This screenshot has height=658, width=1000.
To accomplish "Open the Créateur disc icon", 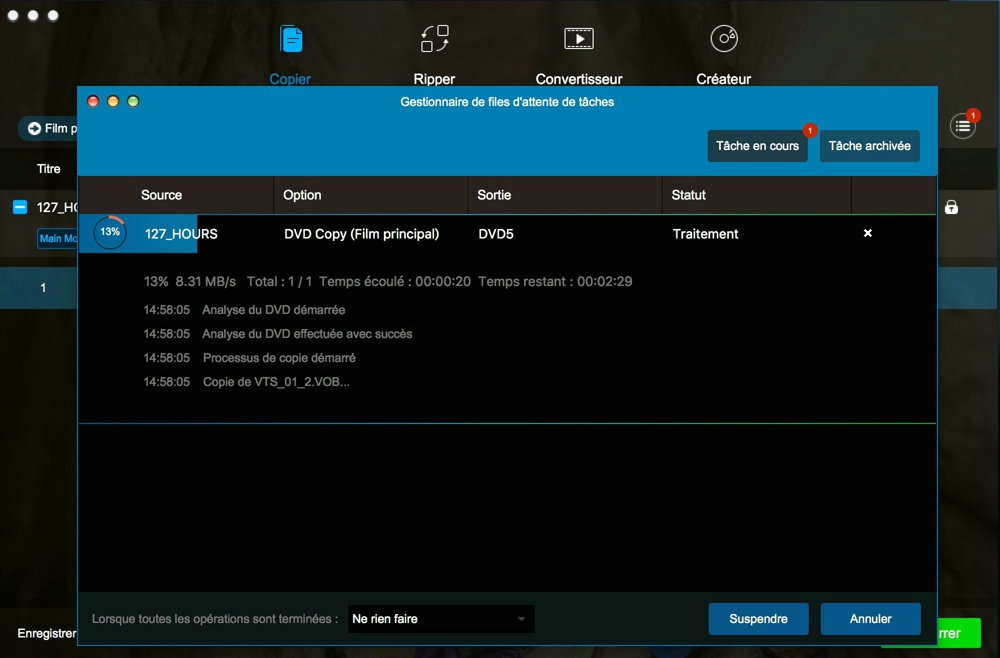I will (x=724, y=38).
